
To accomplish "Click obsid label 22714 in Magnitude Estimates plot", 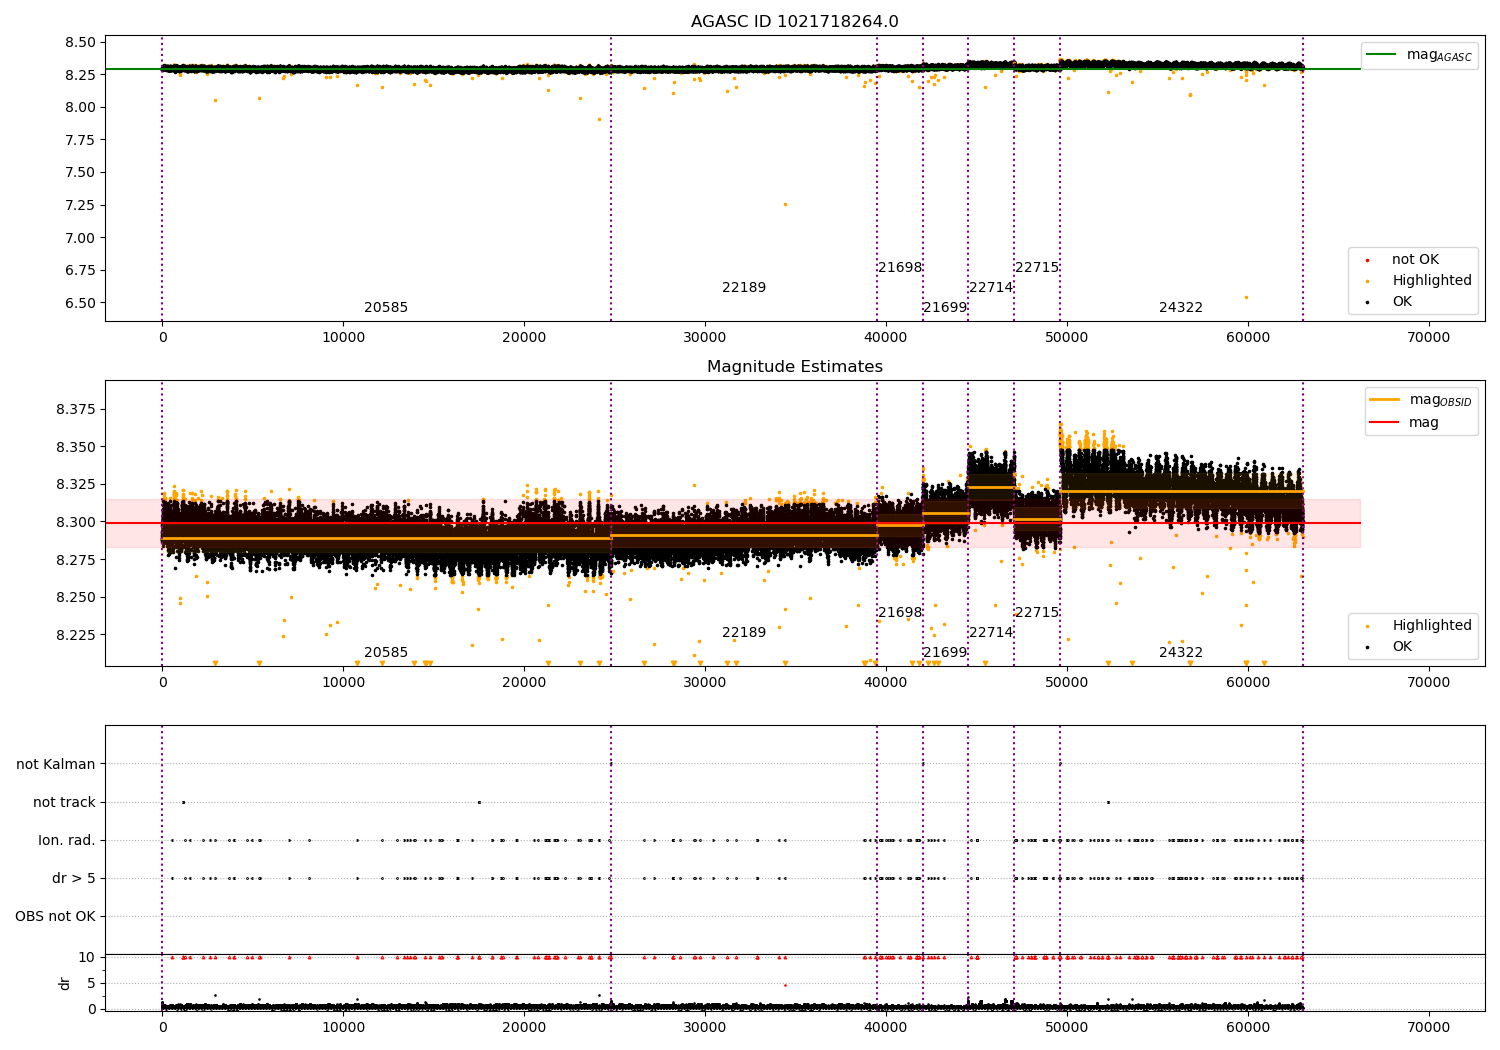I will (x=991, y=633).
